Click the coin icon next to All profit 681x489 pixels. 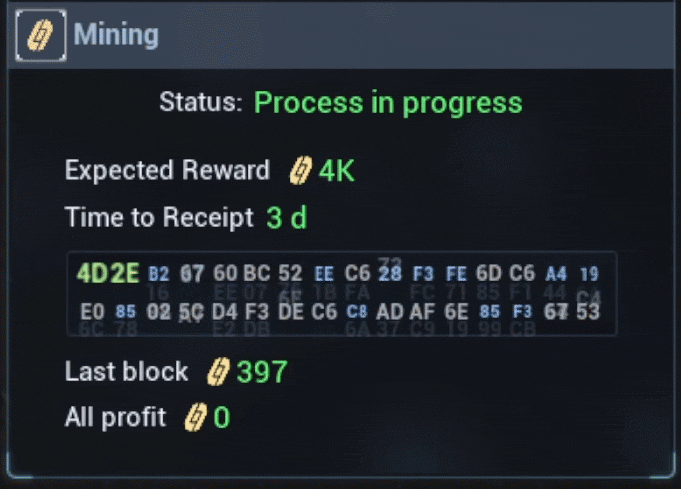(195, 417)
